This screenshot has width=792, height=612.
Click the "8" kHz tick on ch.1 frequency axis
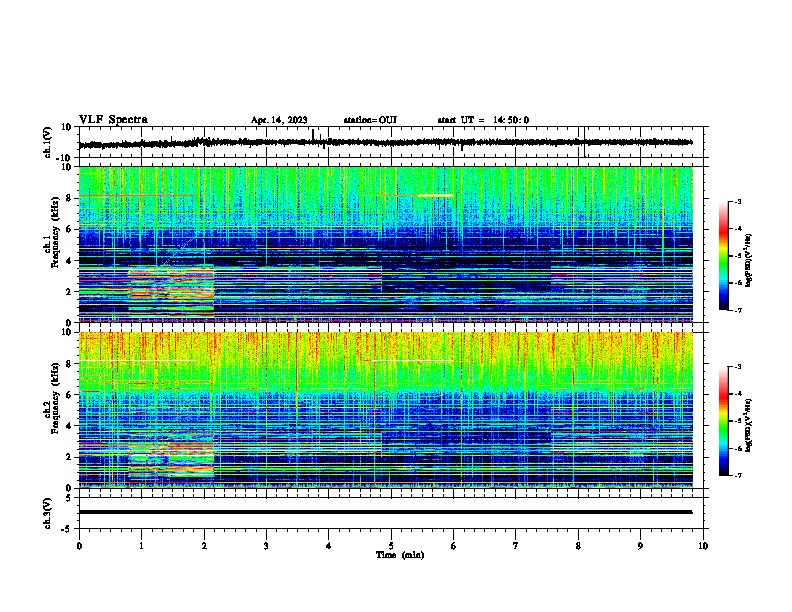(x=70, y=198)
